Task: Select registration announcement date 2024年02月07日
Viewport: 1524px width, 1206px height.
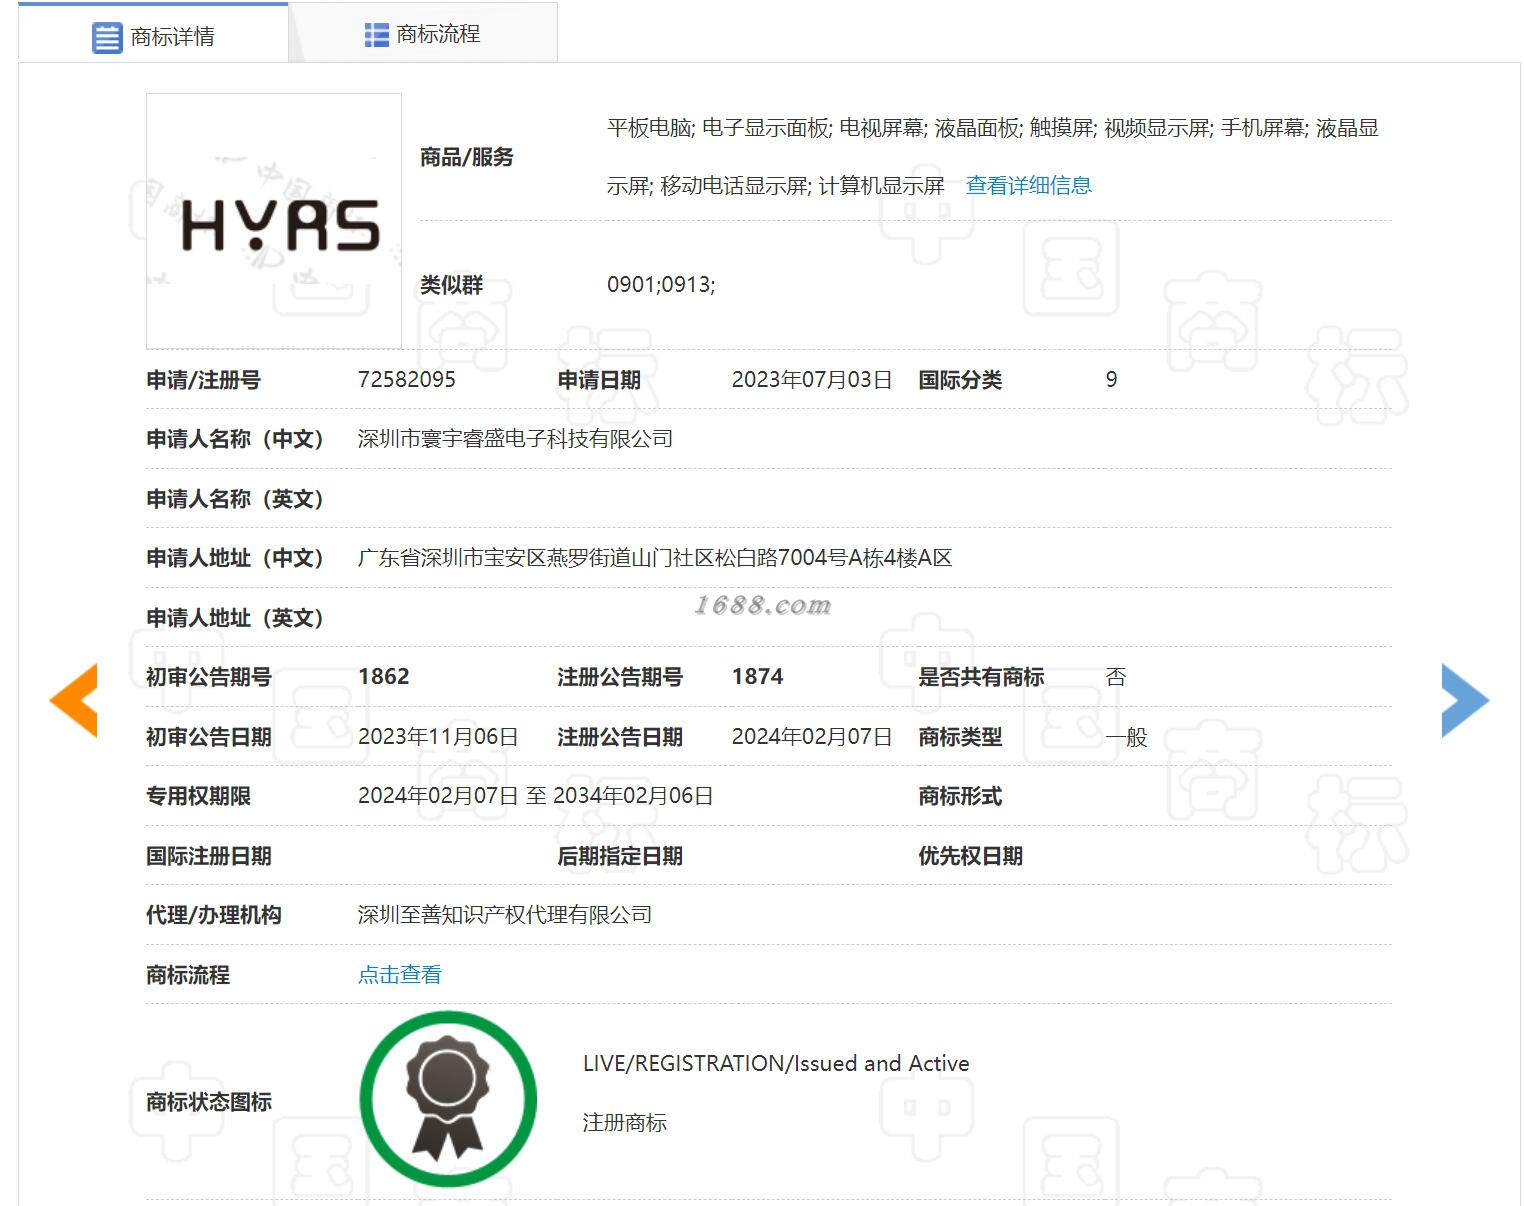Action: click(811, 737)
